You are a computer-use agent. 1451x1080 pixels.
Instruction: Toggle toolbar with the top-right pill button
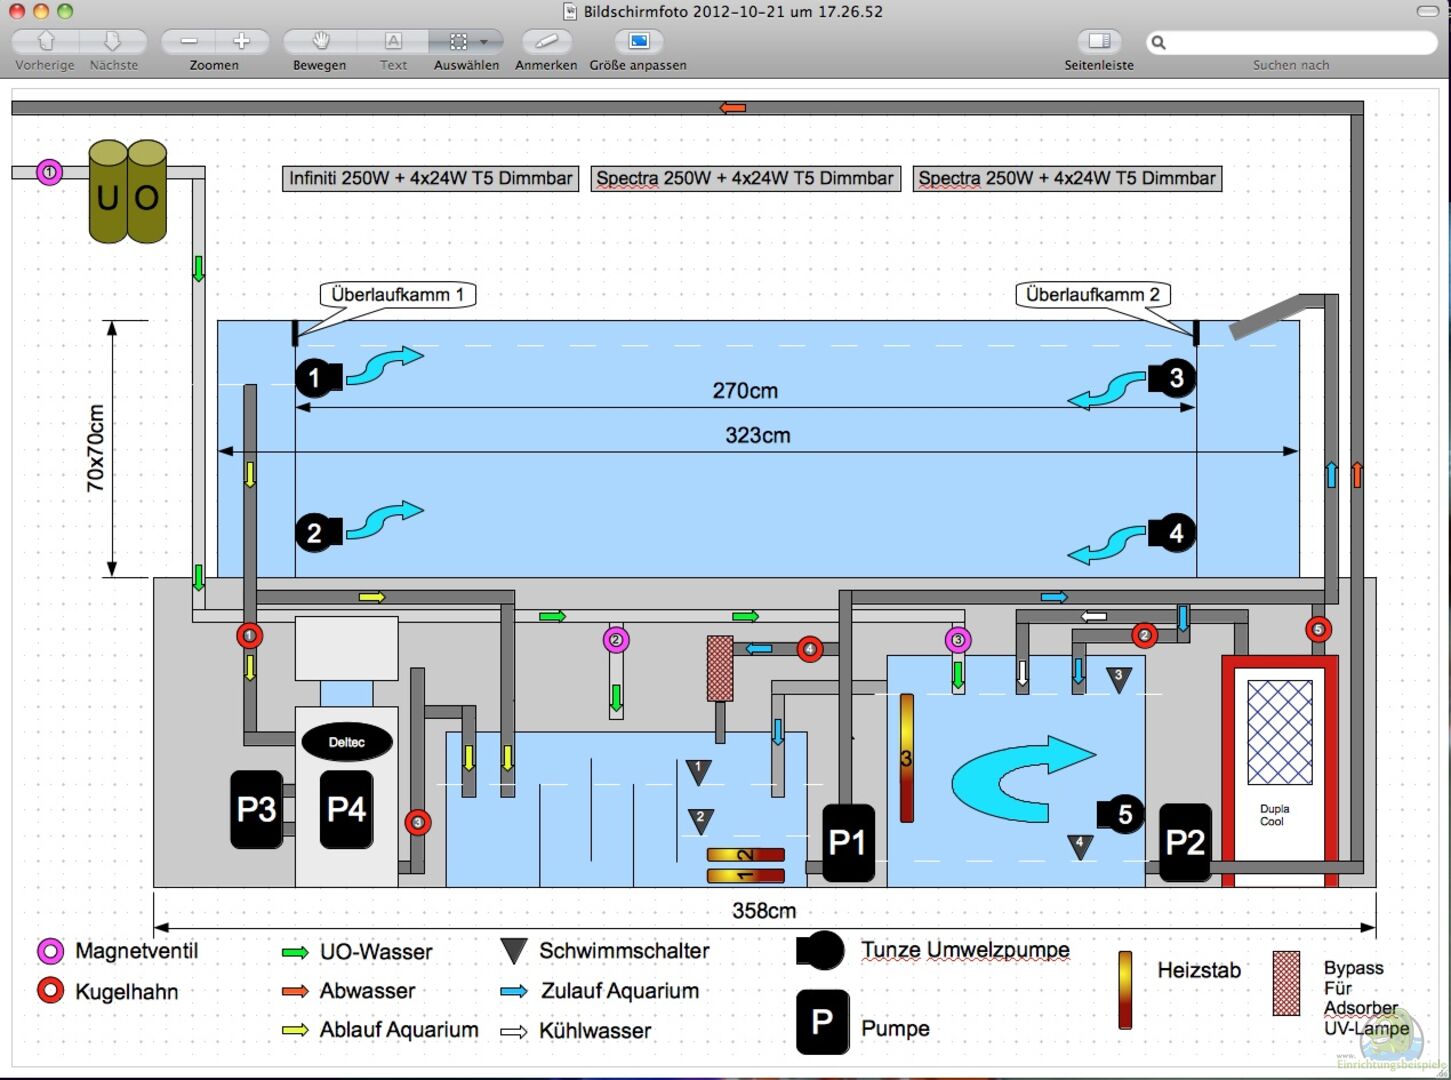1428,11
